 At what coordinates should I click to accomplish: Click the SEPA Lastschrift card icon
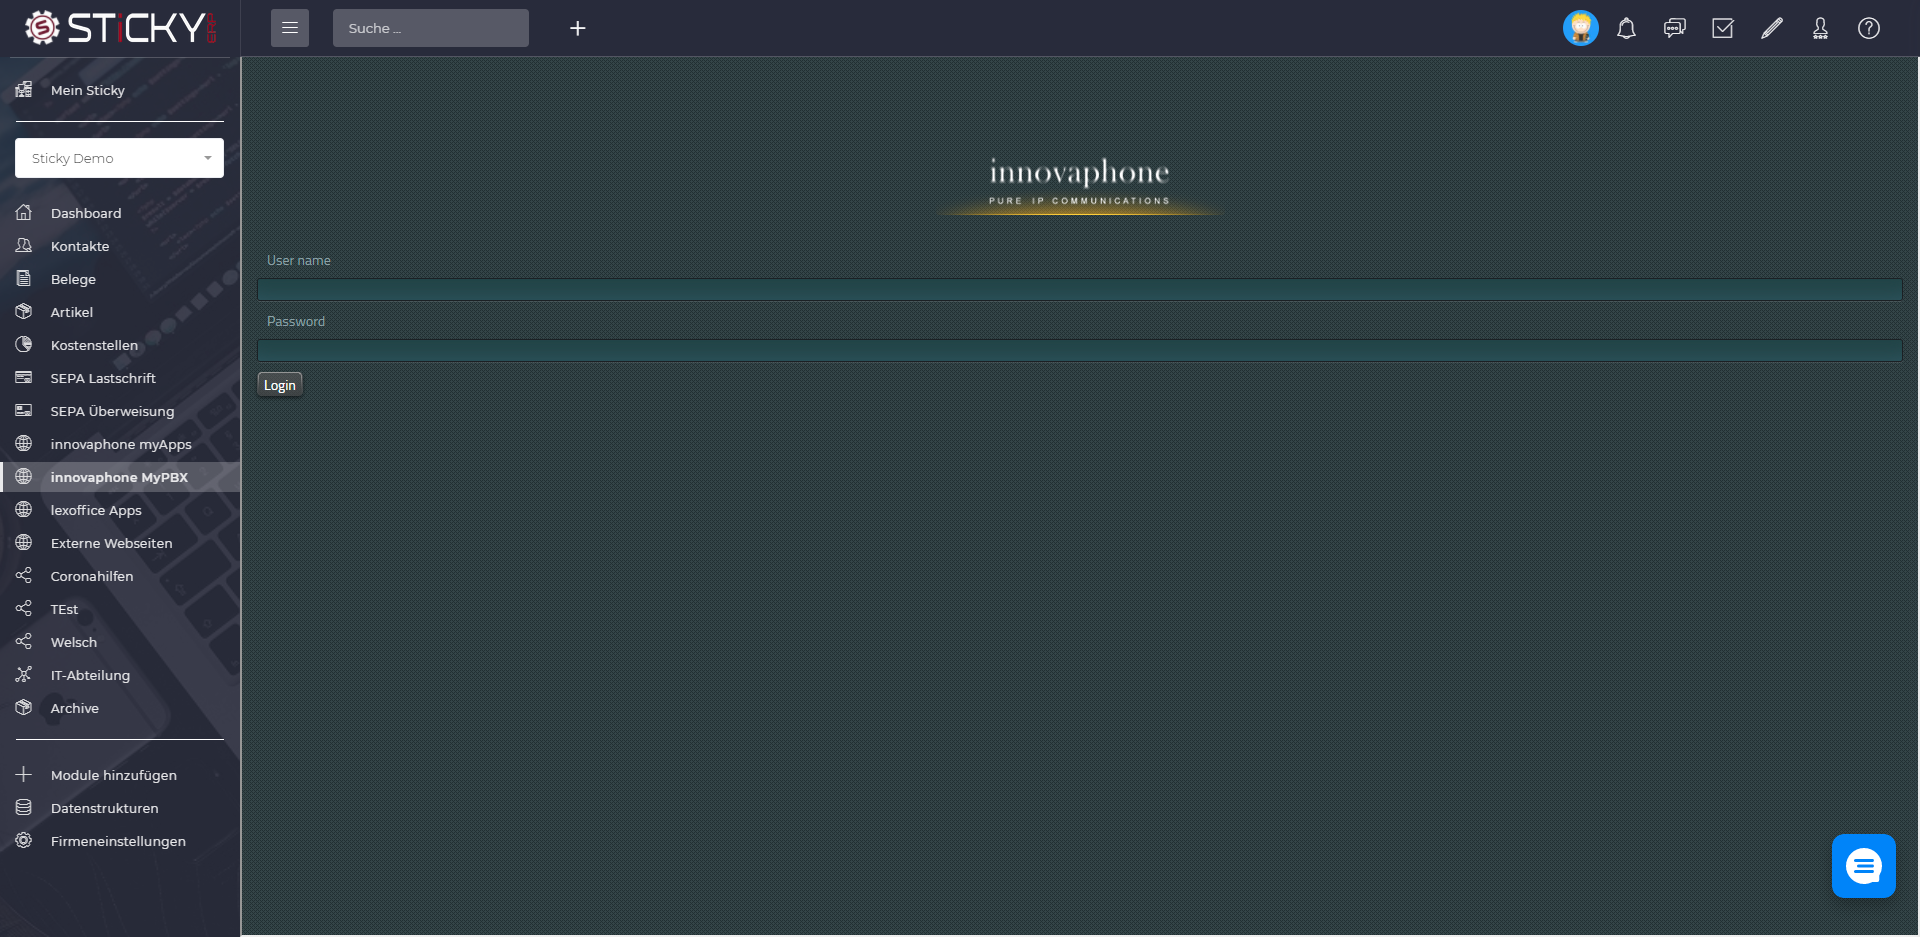tap(24, 378)
